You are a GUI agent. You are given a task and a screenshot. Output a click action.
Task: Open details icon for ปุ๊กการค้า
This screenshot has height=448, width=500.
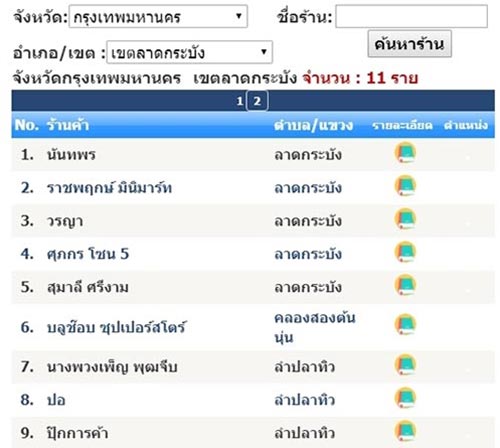tap(405, 431)
